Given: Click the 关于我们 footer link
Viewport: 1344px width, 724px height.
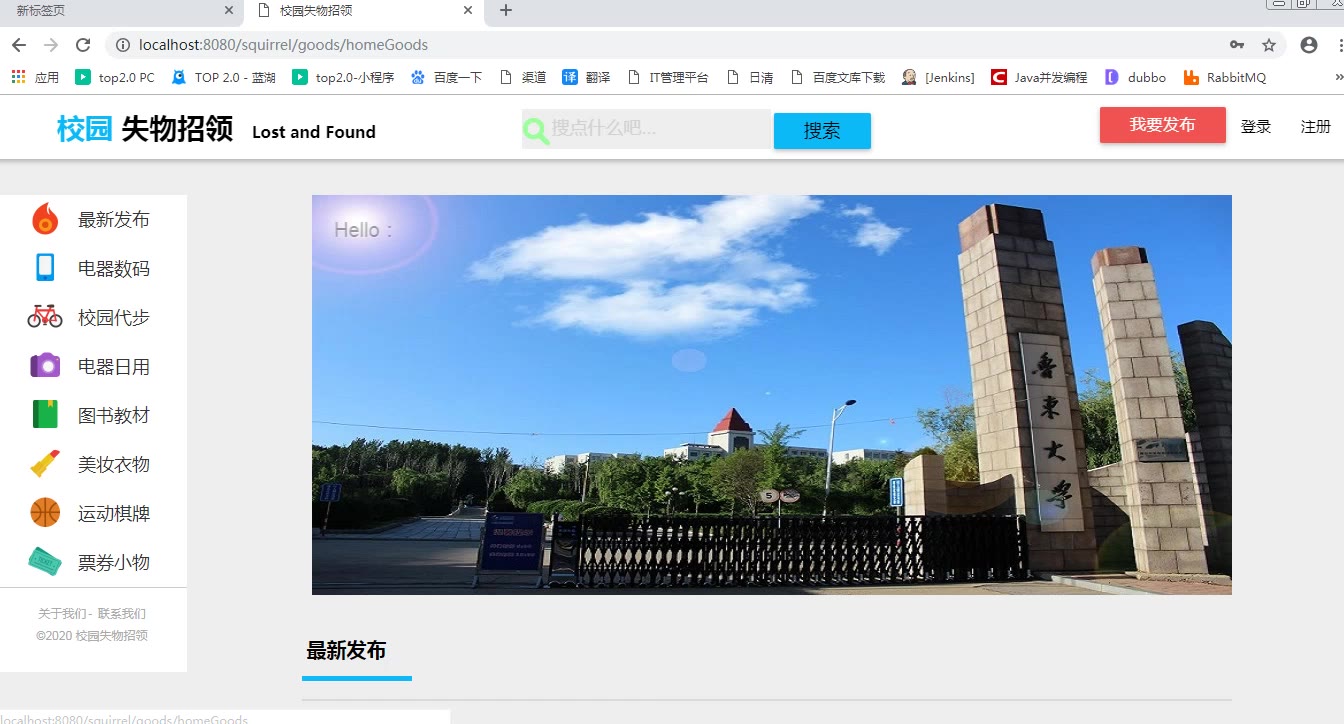Looking at the screenshot, I should coord(62,613).
